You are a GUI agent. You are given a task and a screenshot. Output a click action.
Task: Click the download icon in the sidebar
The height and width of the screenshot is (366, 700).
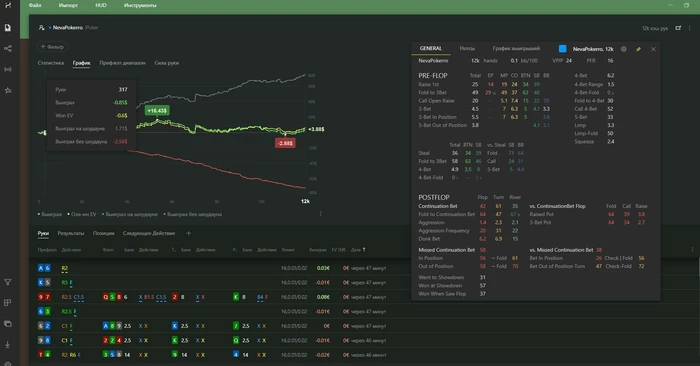pyautogui.click(x=8, y=344)
